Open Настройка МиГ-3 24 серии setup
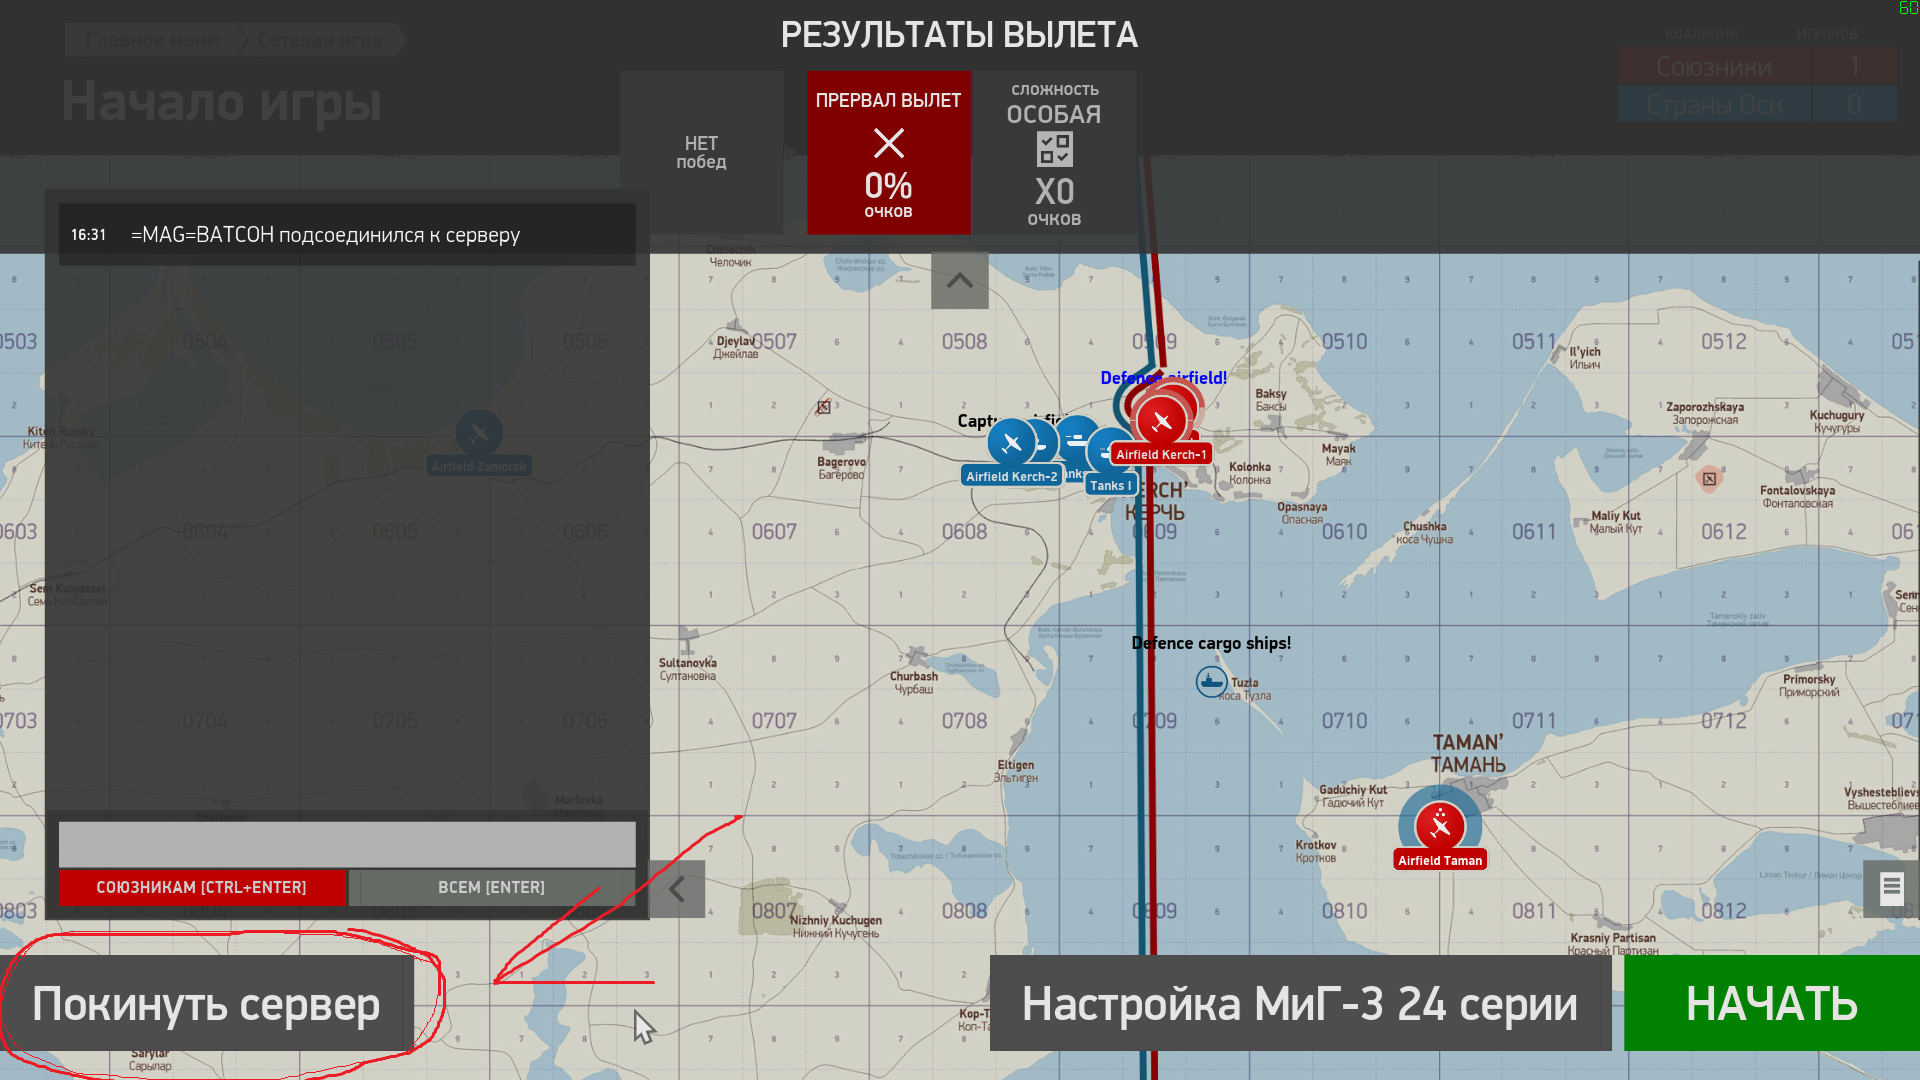 point(1299,1004)
